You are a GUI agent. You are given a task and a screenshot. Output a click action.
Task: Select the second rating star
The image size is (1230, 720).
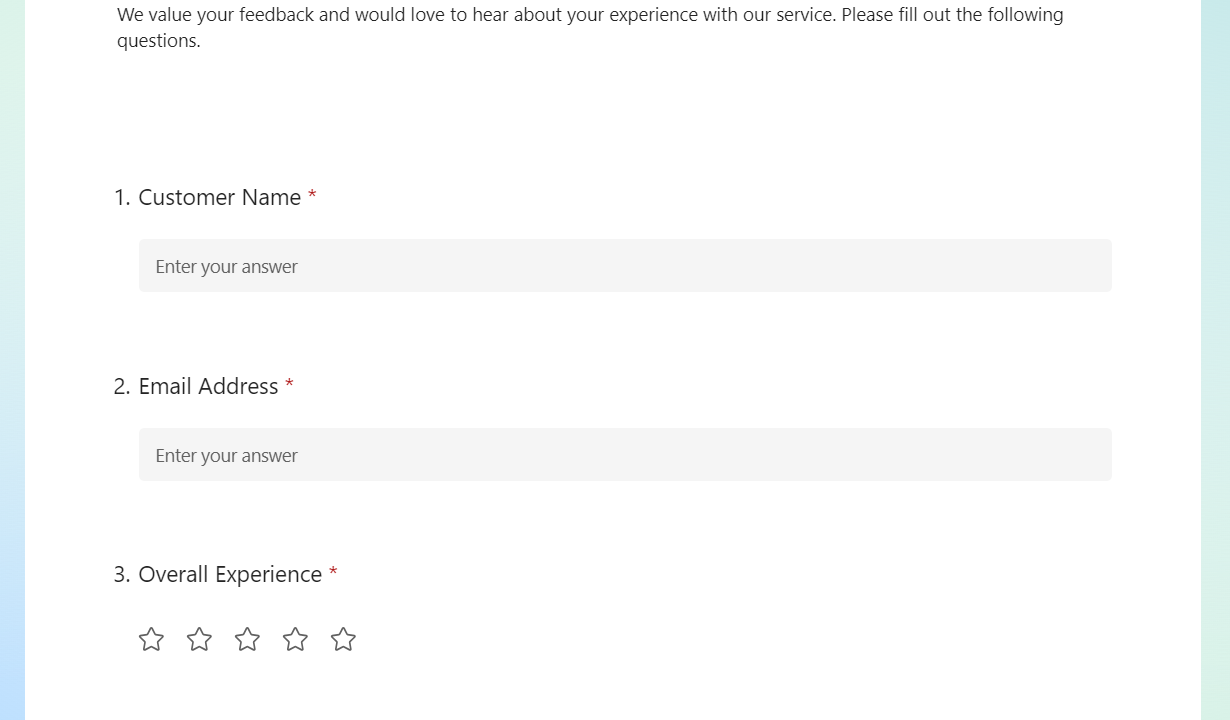(199, 639)
